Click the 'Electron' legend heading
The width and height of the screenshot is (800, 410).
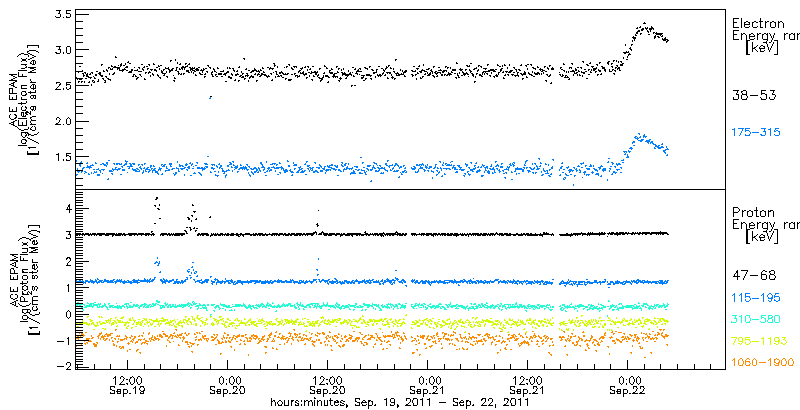pos(758,23)
